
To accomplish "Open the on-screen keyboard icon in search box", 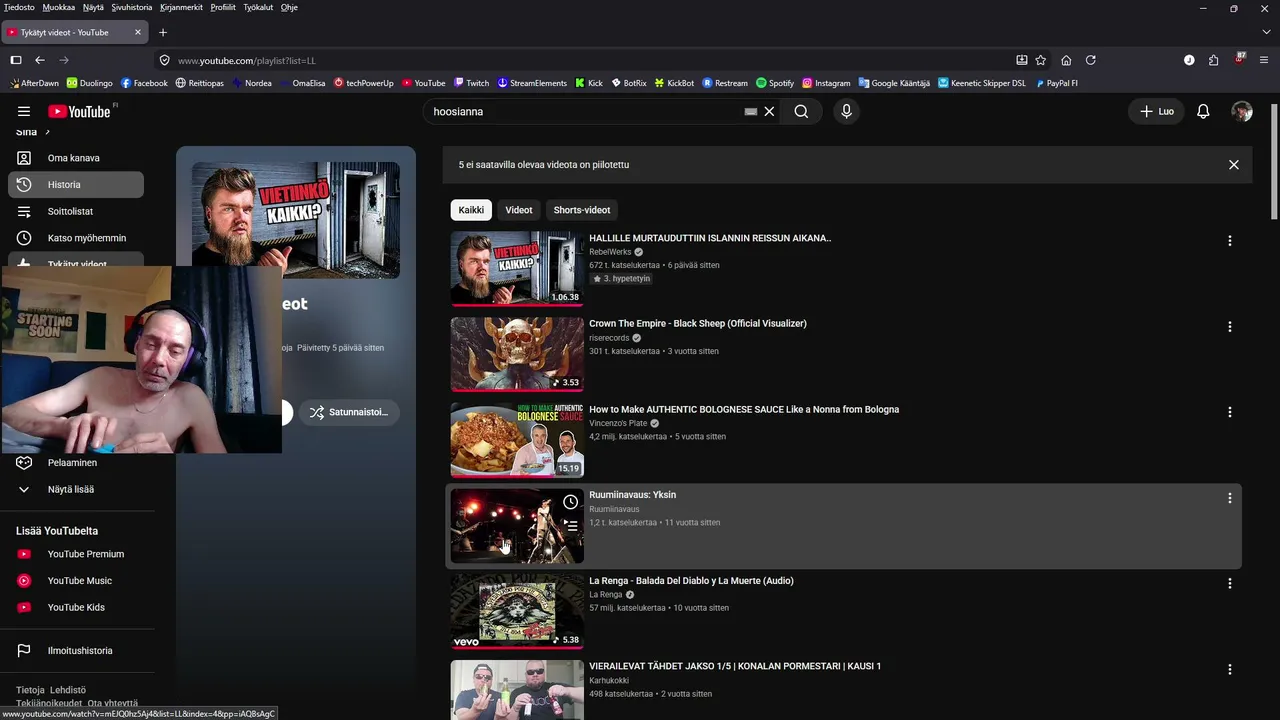I will click(751, 112).
